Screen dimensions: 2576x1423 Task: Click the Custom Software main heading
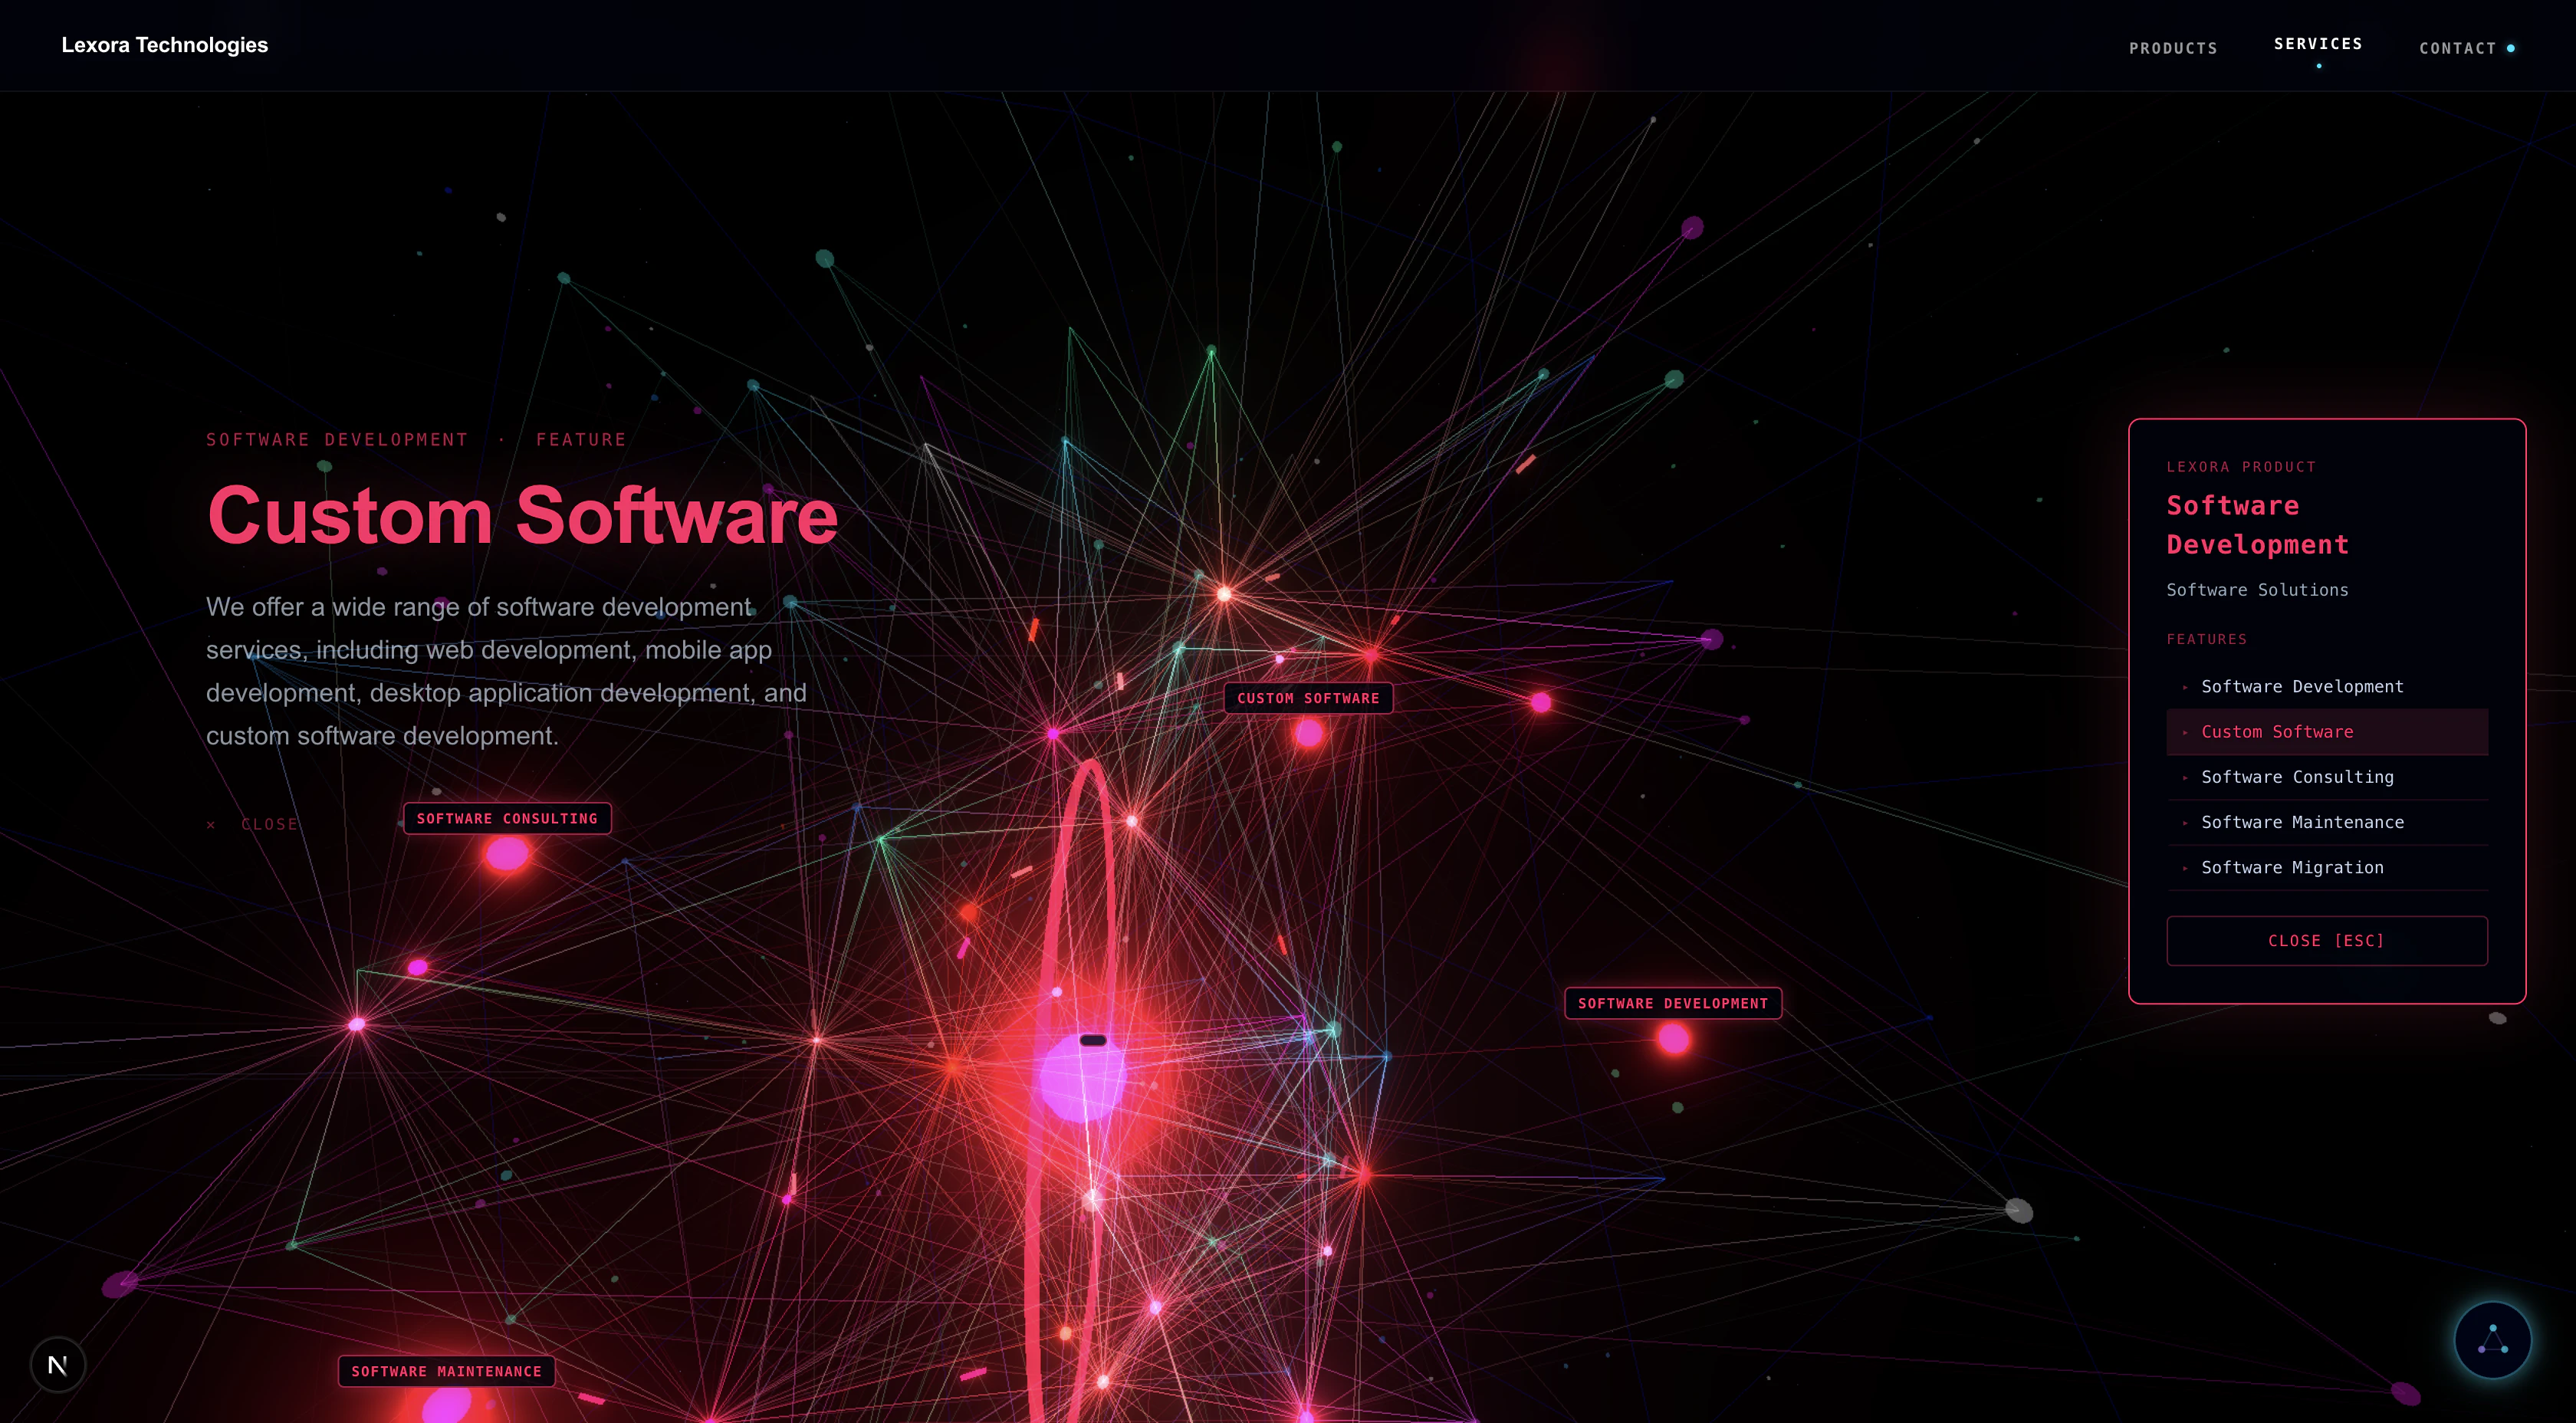pyautogui.click(x=522, y=516)
